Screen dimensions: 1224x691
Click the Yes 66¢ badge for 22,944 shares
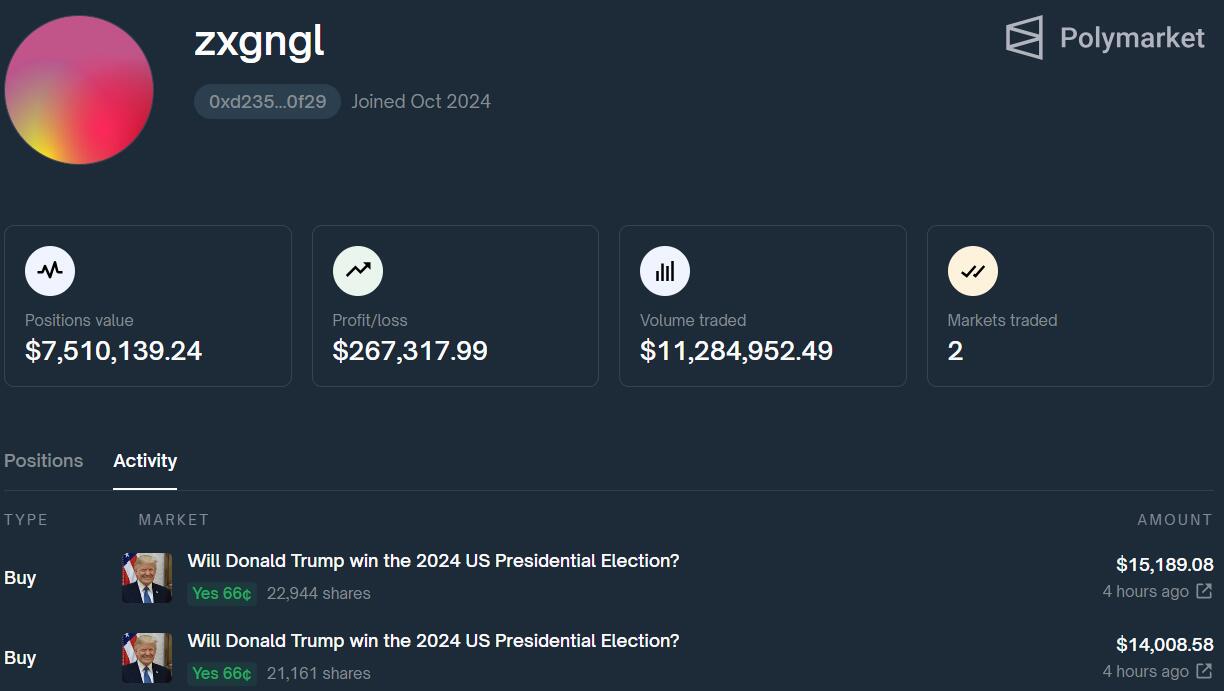point(222,594)
